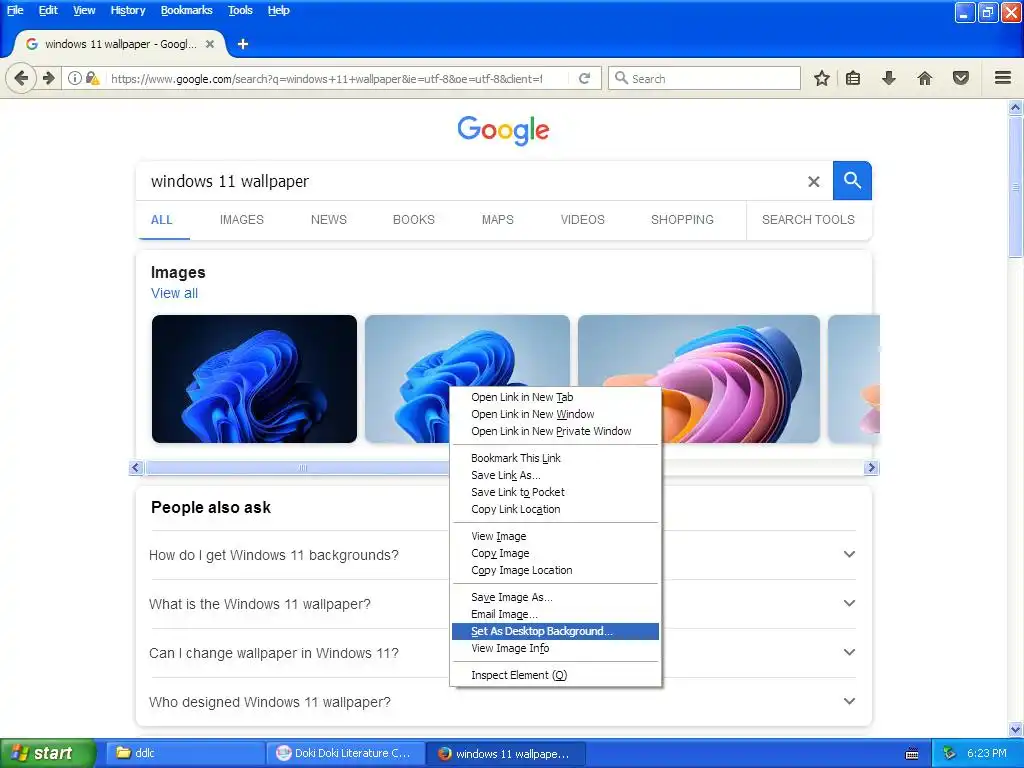This screenshot has height=768, width=1024.
Task: Click the Google logo
Action: click(504, 131)
